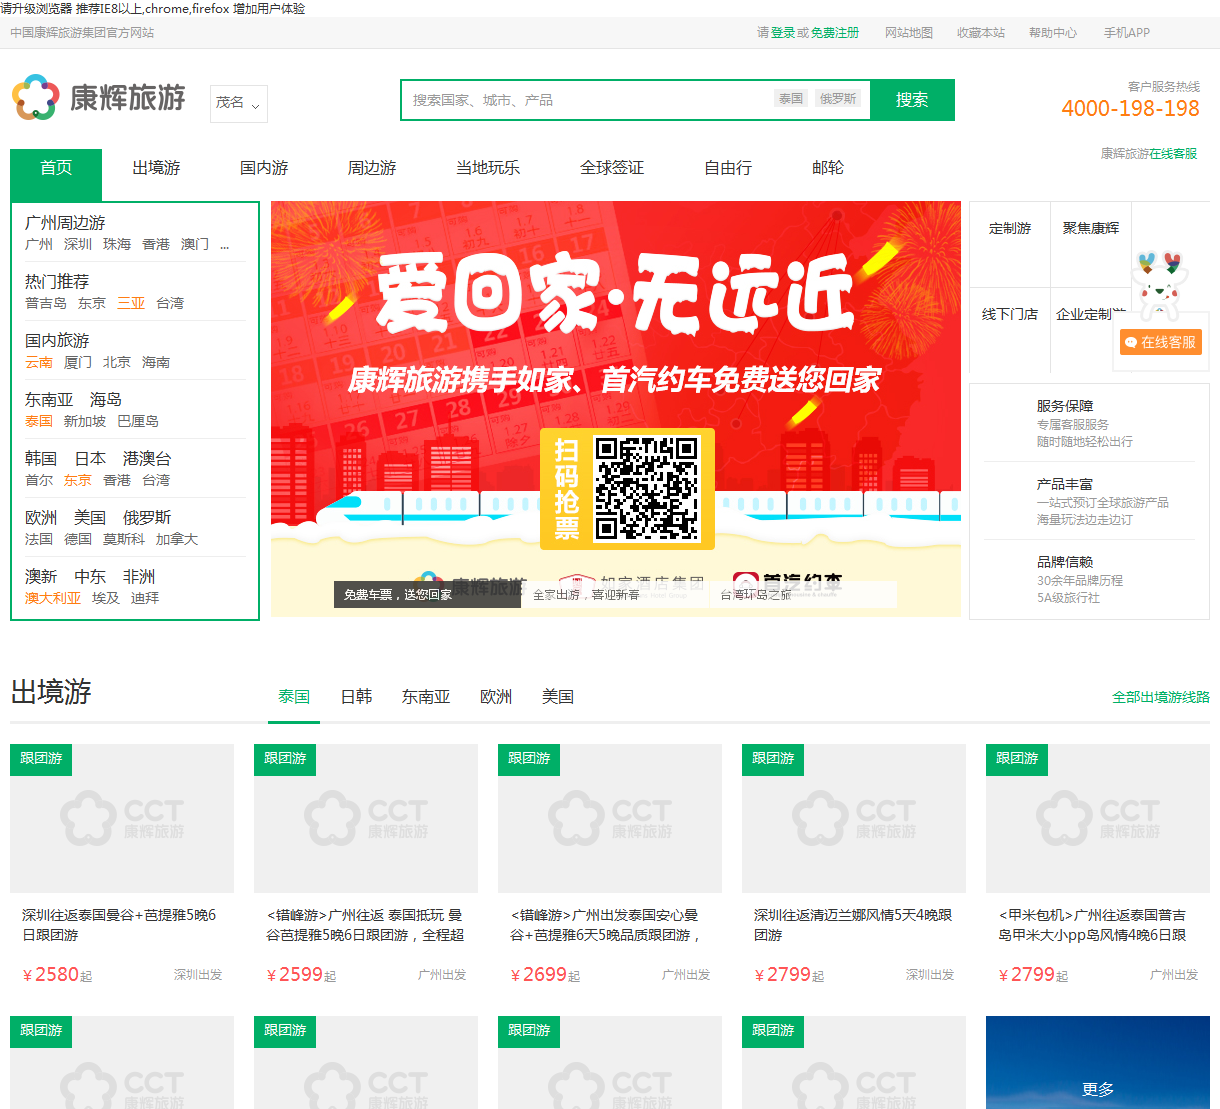
Task: Open the 免费注册 link
Action: 835,33
